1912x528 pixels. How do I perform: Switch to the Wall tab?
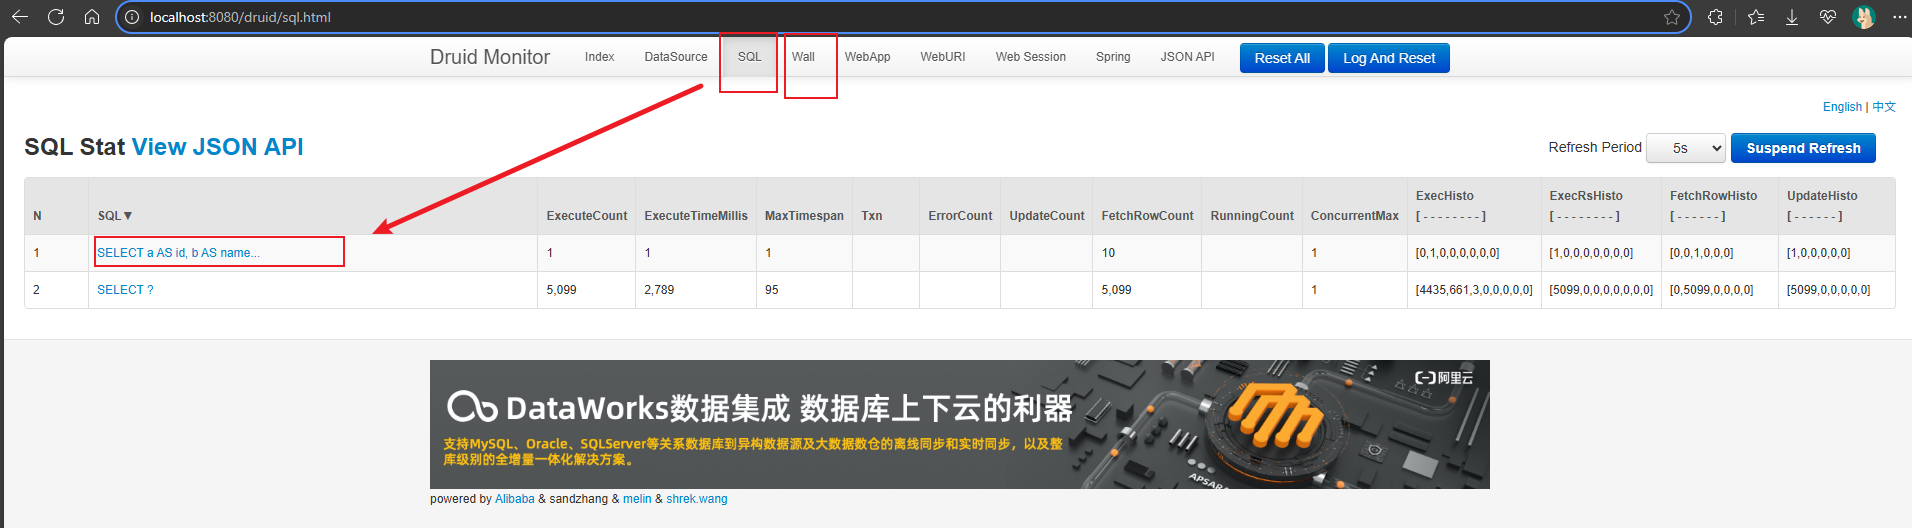[803, 57]
